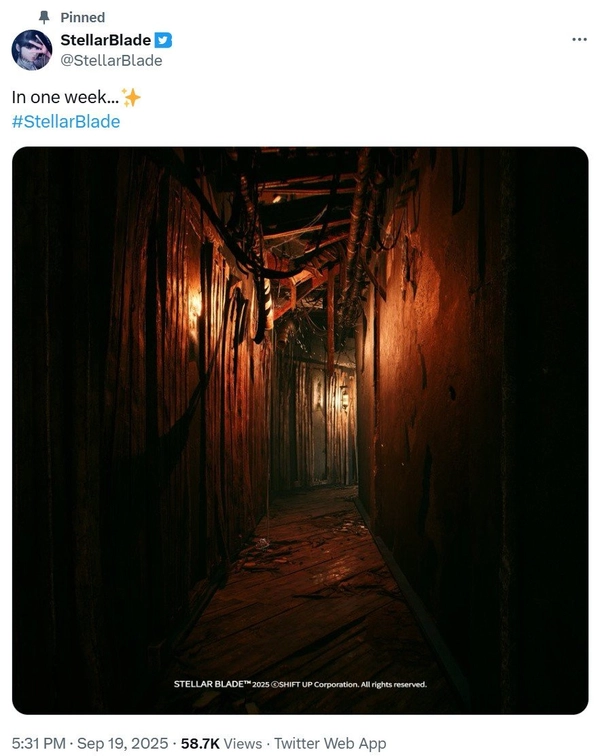This screenshot has height=756, width=600.
Task: Open the @StellarBlade handle link
Action: (111, 61)
